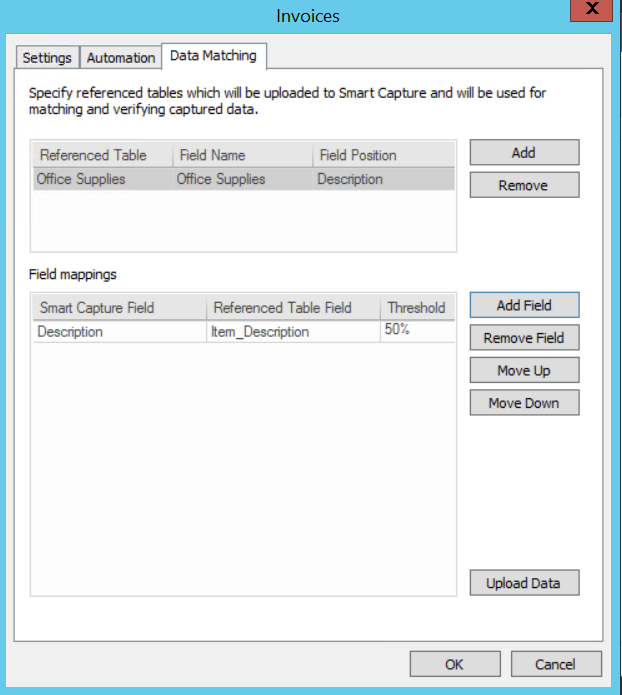Click the Threshold column header
Image resolution: width=622 pixels, height=695 pixels.
[417, 308]
